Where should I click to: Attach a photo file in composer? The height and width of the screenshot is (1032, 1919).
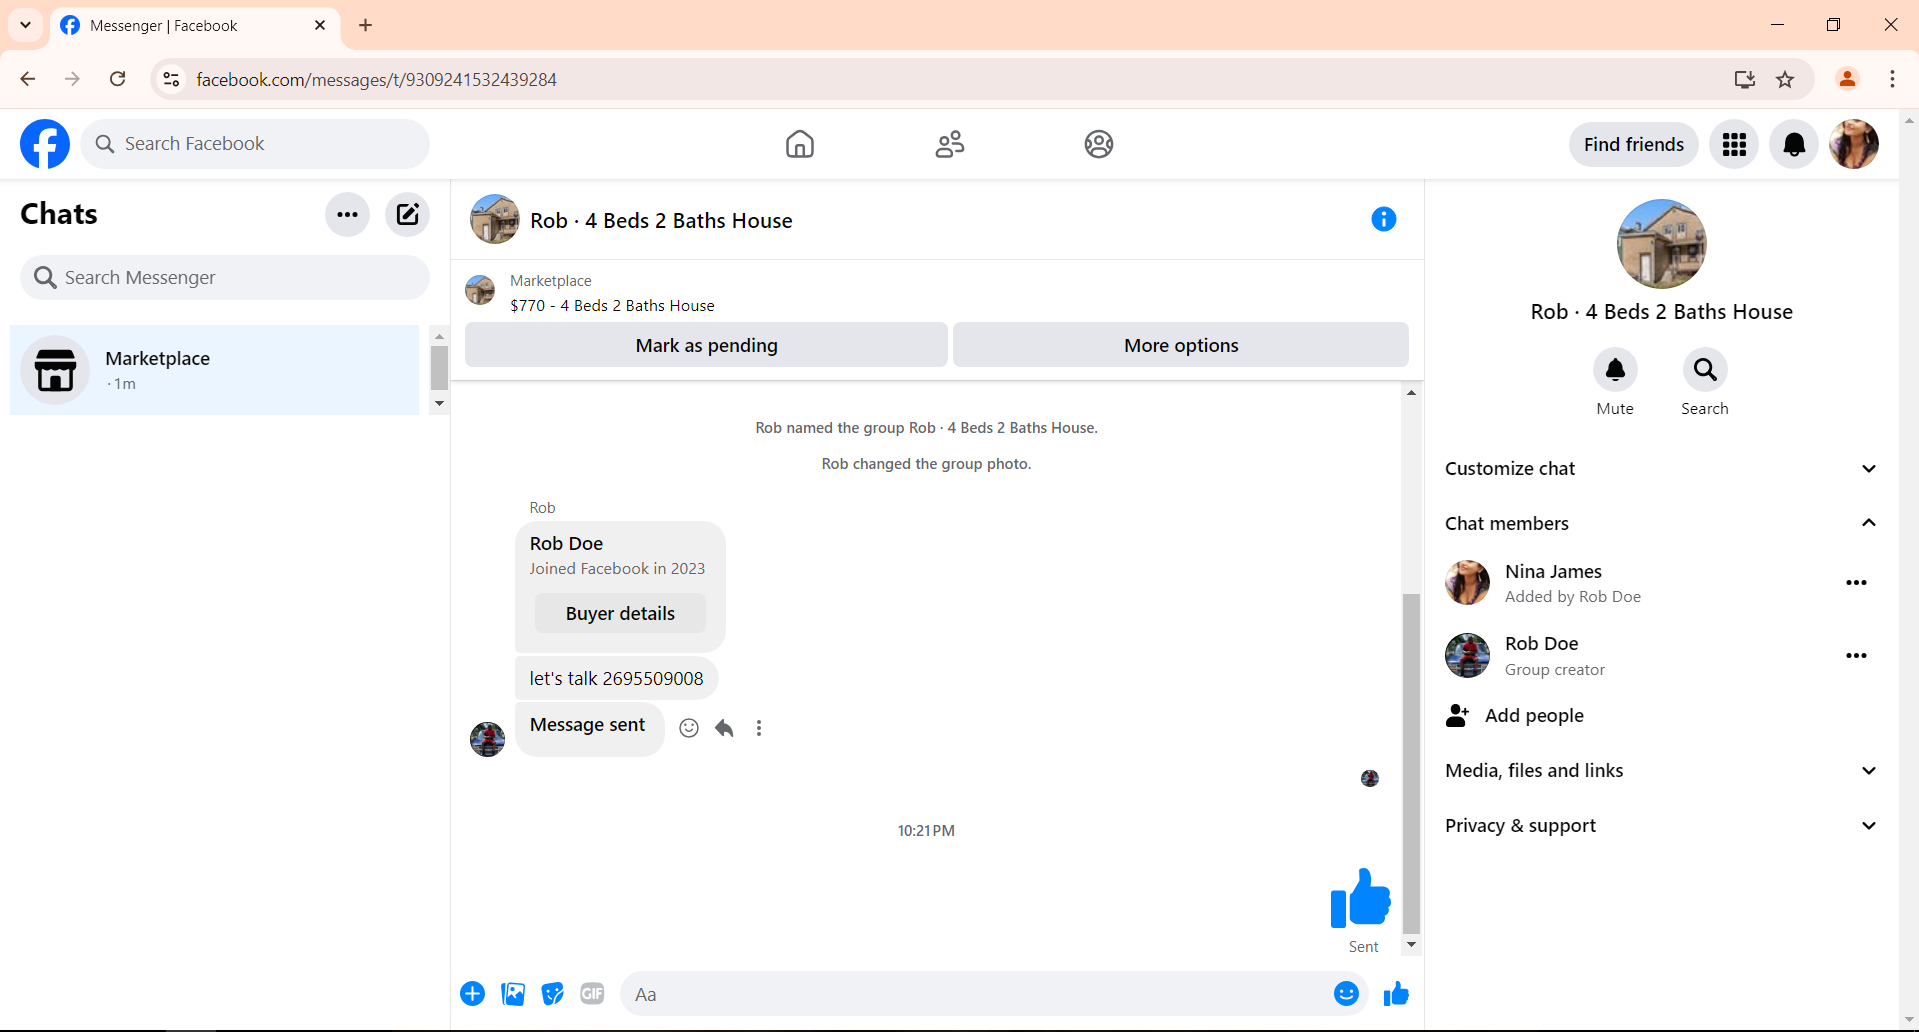513,994
